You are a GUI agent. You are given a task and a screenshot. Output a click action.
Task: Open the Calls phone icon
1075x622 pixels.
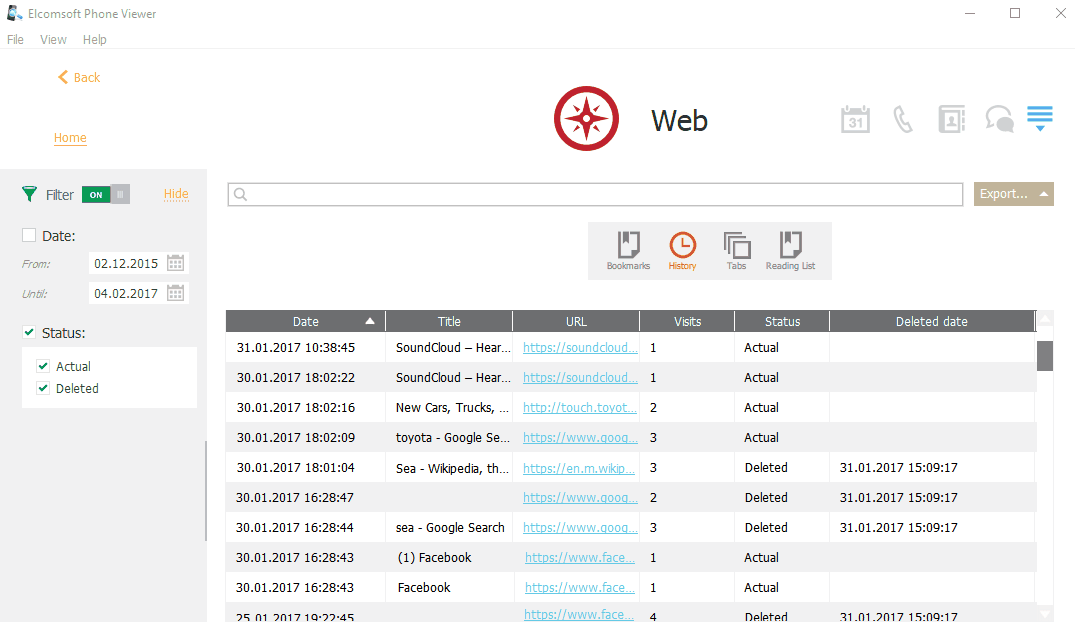click(903, 120)
